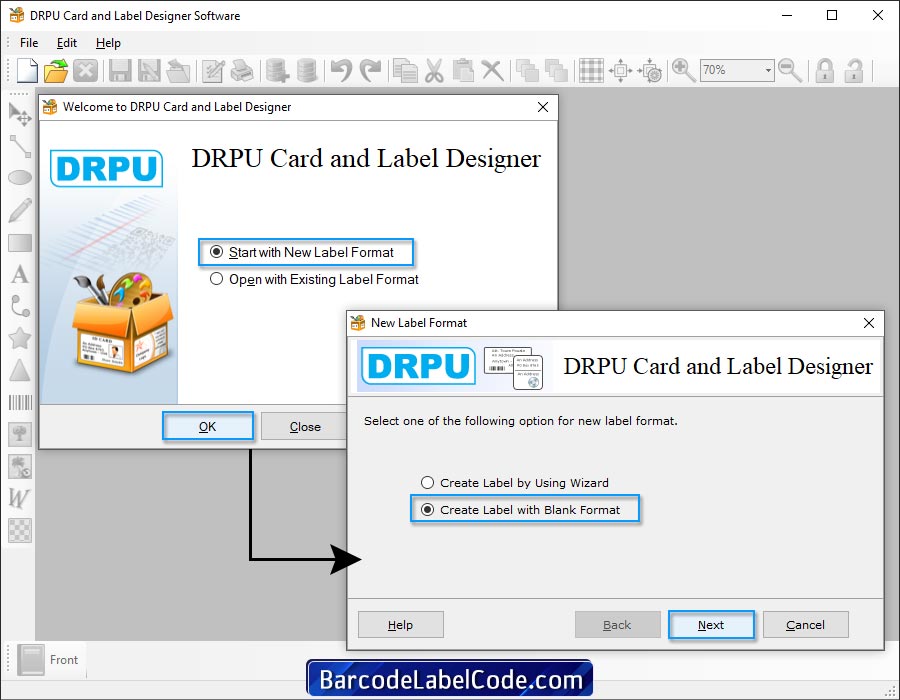Image resolution: width=900 pixels, height=700 pixels.
Task: Select the Star shape tool
Action: (20, 338)
